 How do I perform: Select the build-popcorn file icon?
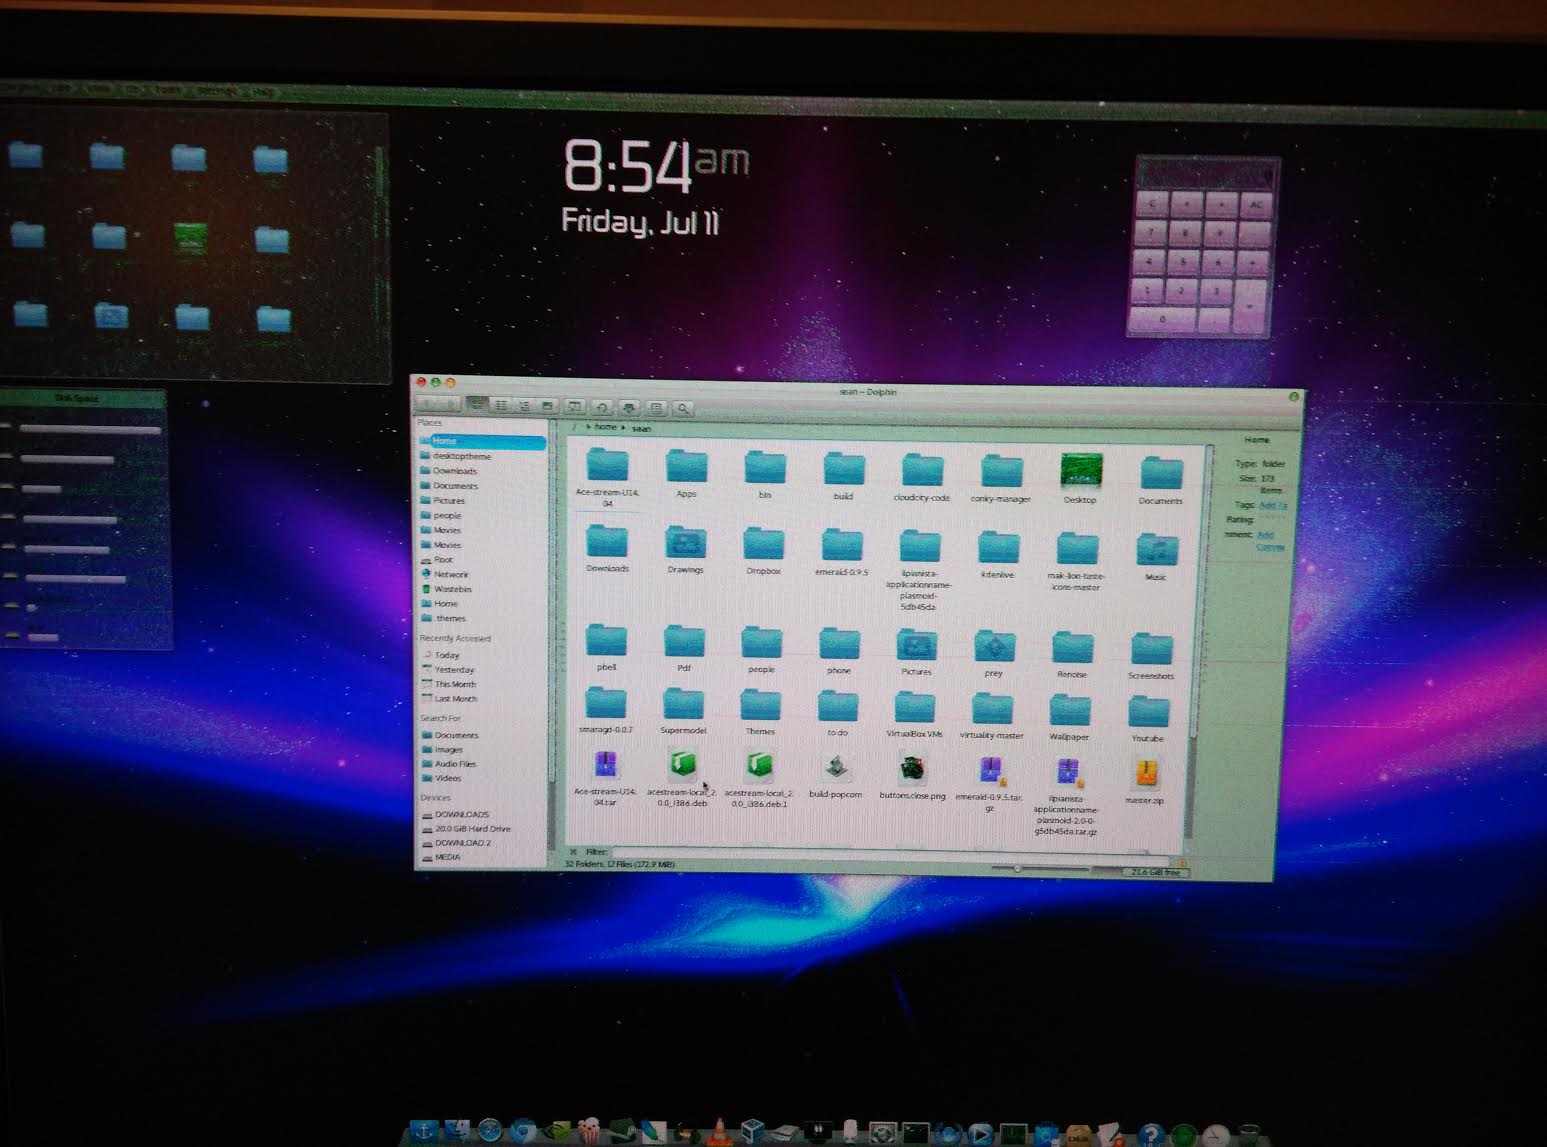tap(836, 769)
